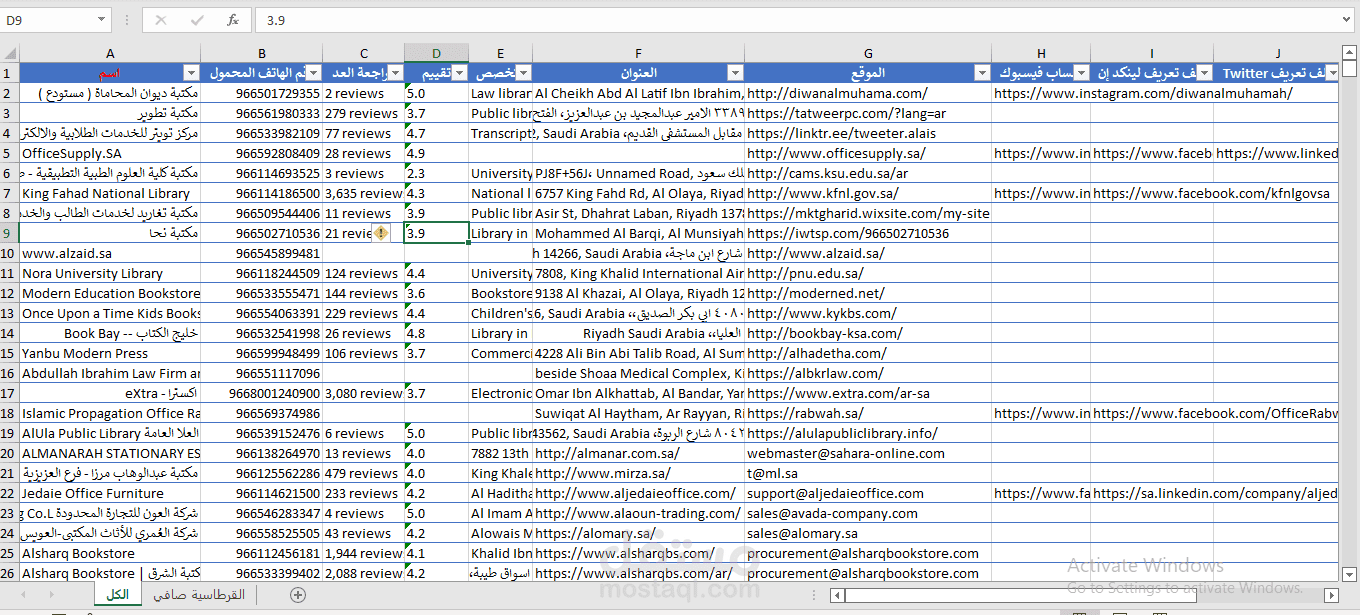
Task: Select the Select All corner triangle
Action: pyautogui.click(x=10, y=53)
